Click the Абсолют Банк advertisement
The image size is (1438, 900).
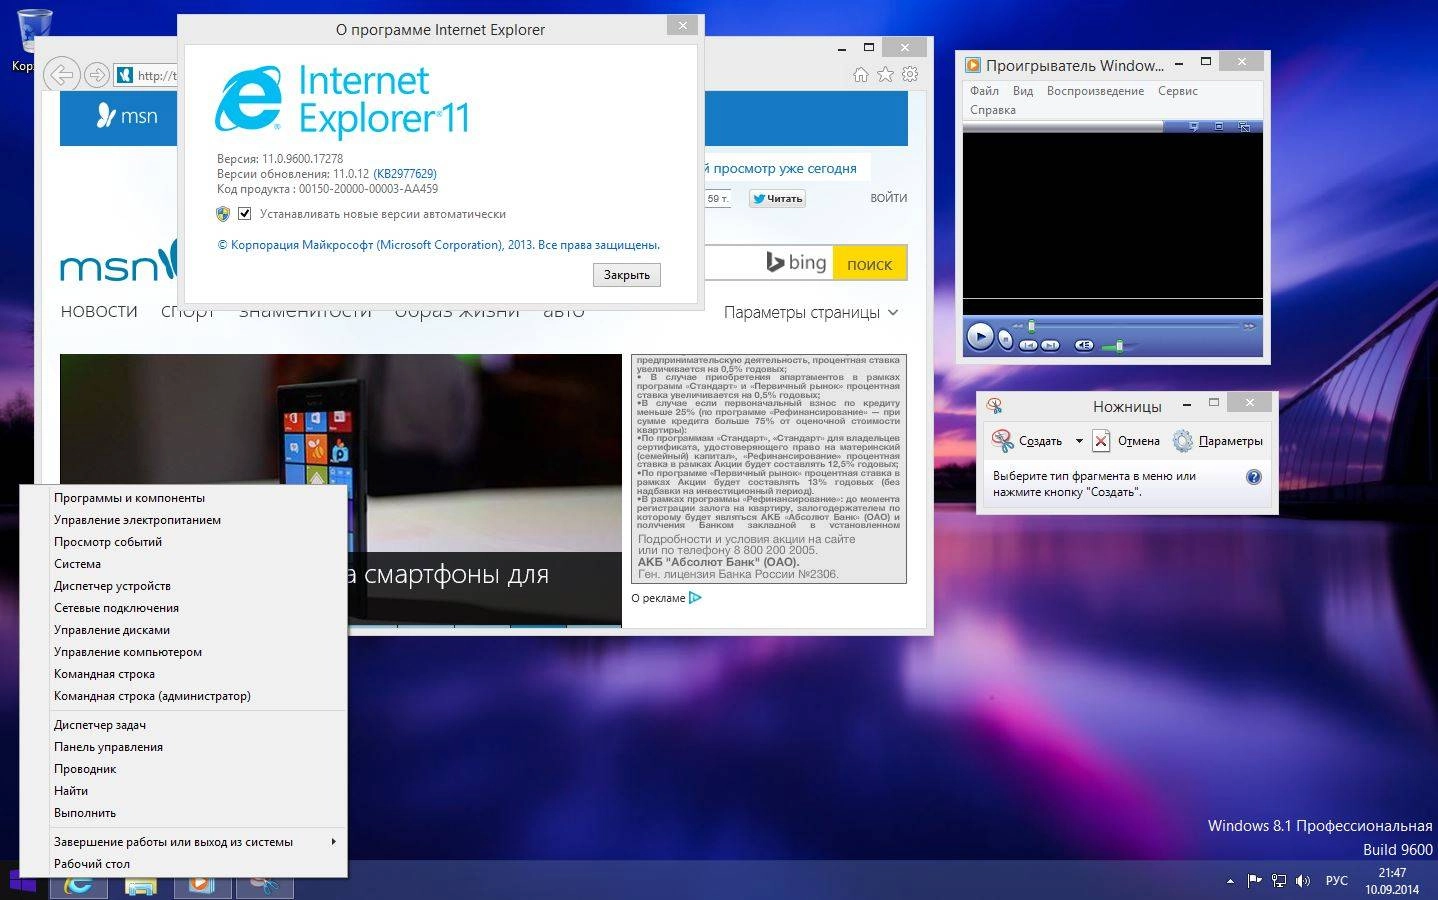point(769,468)
